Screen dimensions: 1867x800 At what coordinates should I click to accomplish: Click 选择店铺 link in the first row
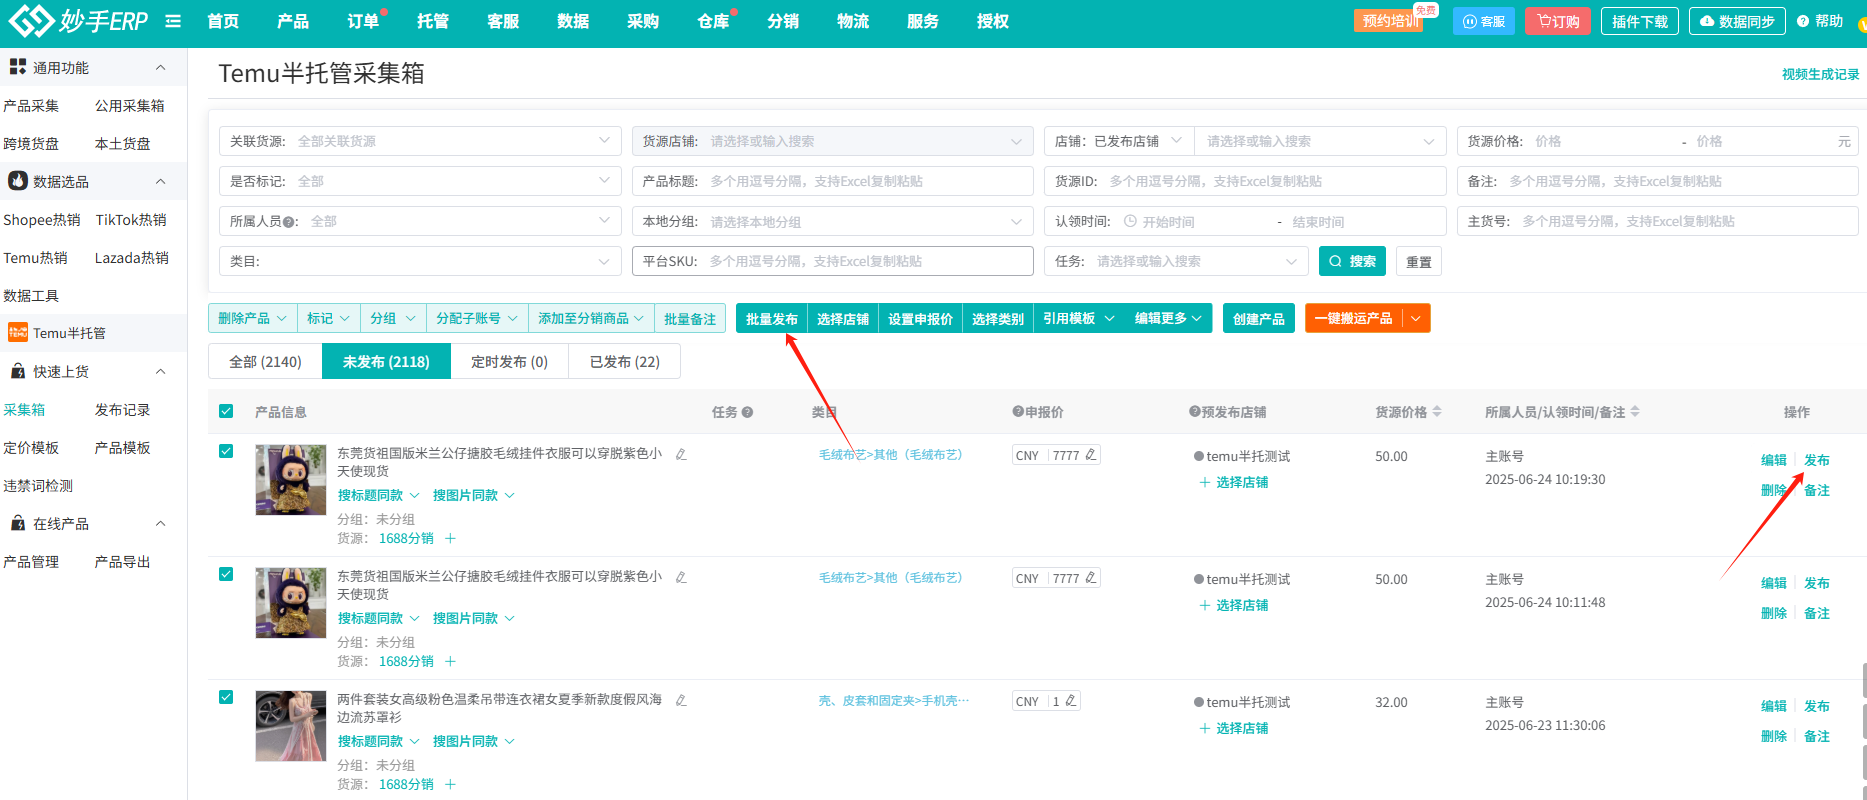[1234, 482]
